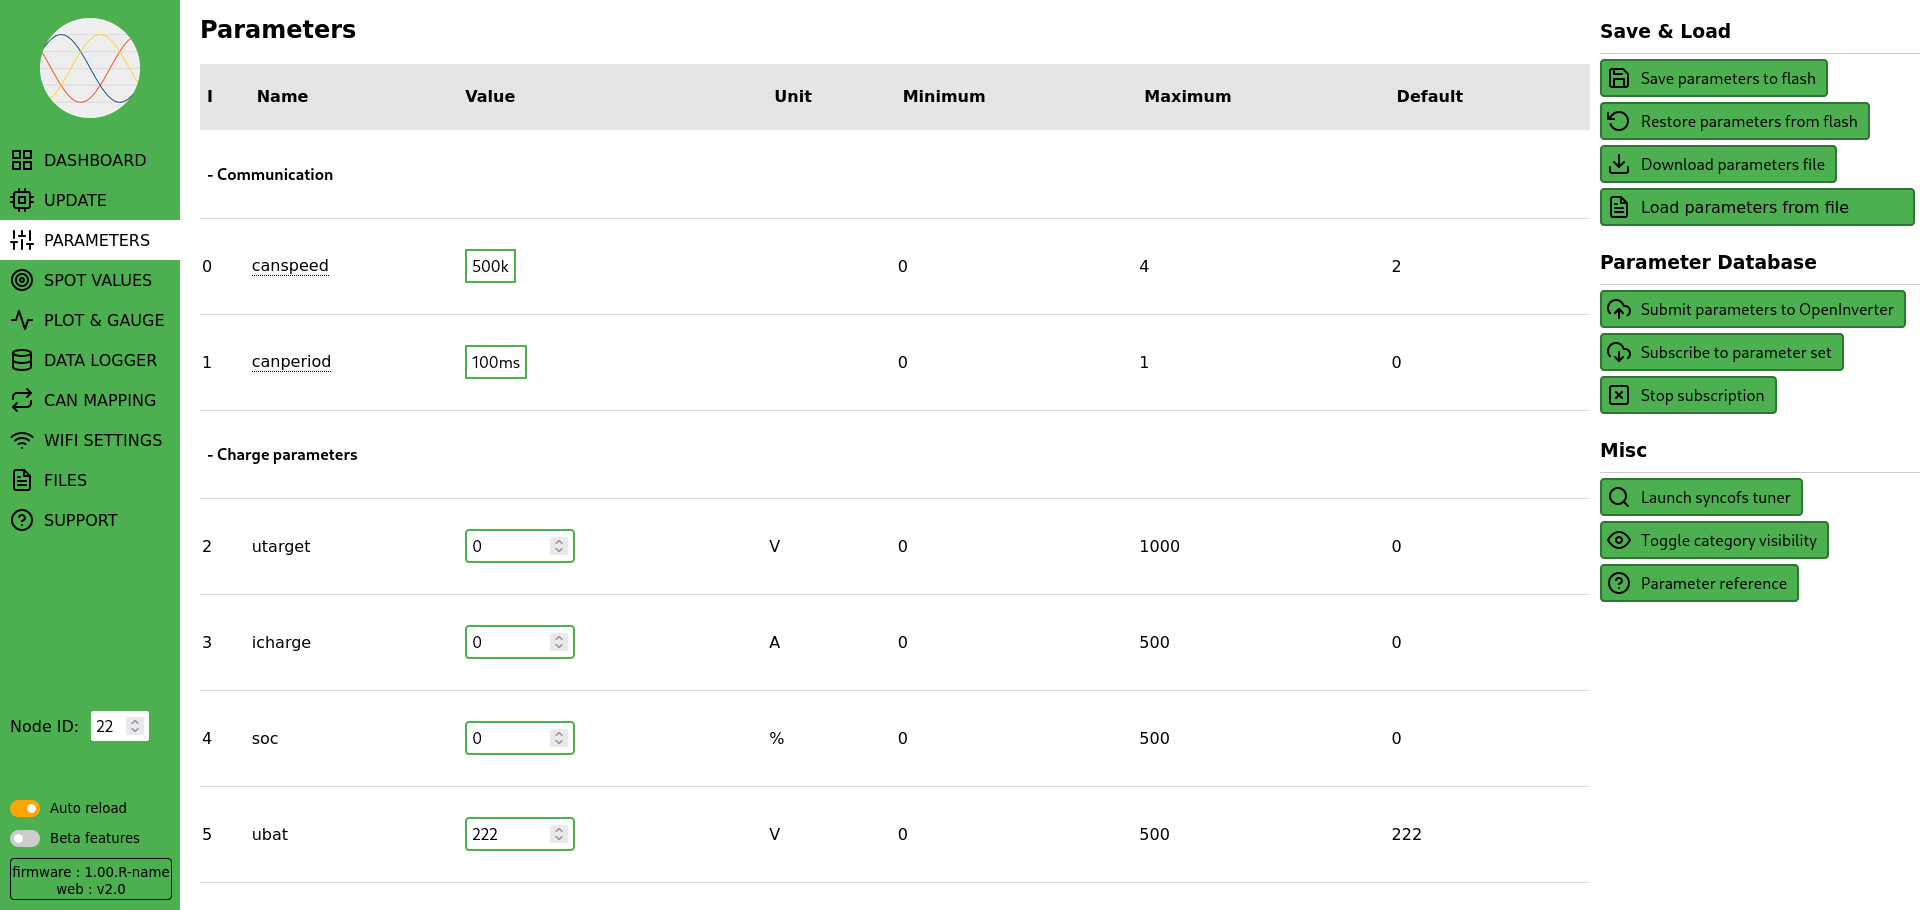This screenshot has width=1920, height=910.
Task: Click the Node ID stepper arrows
Action: pos(135,726)
